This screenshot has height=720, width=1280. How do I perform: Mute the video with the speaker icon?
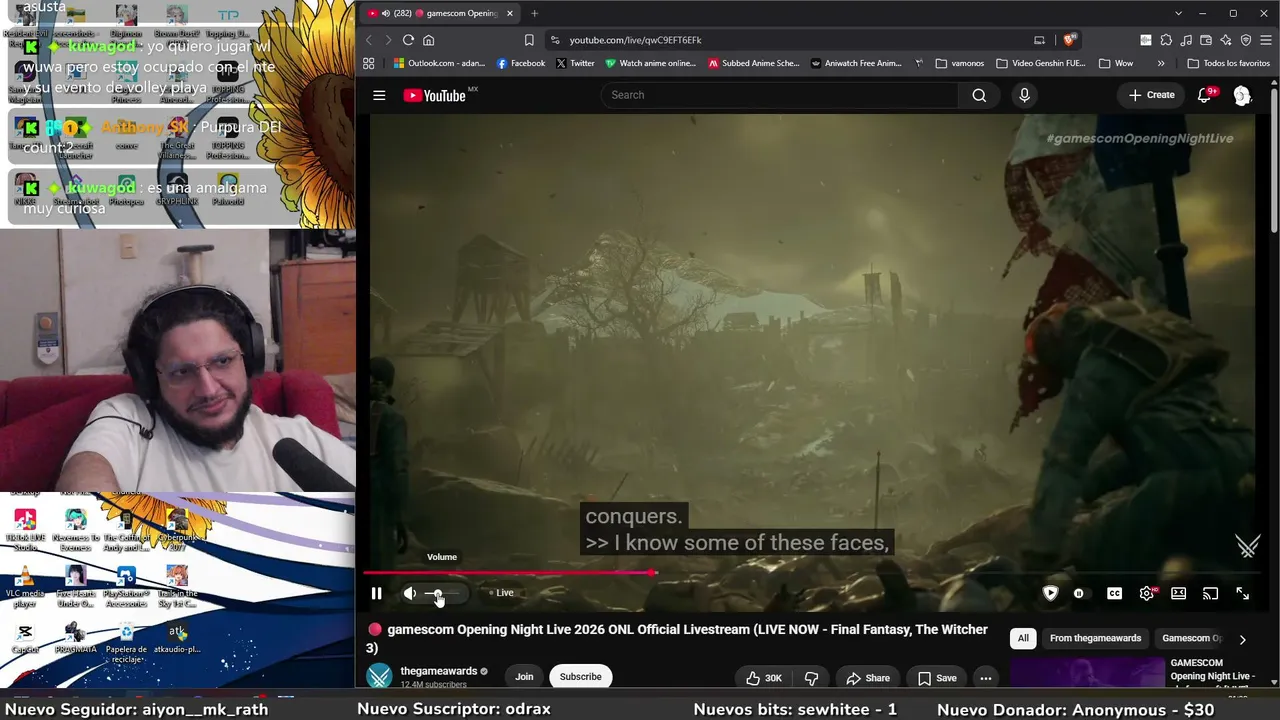(x=410, y=593)
